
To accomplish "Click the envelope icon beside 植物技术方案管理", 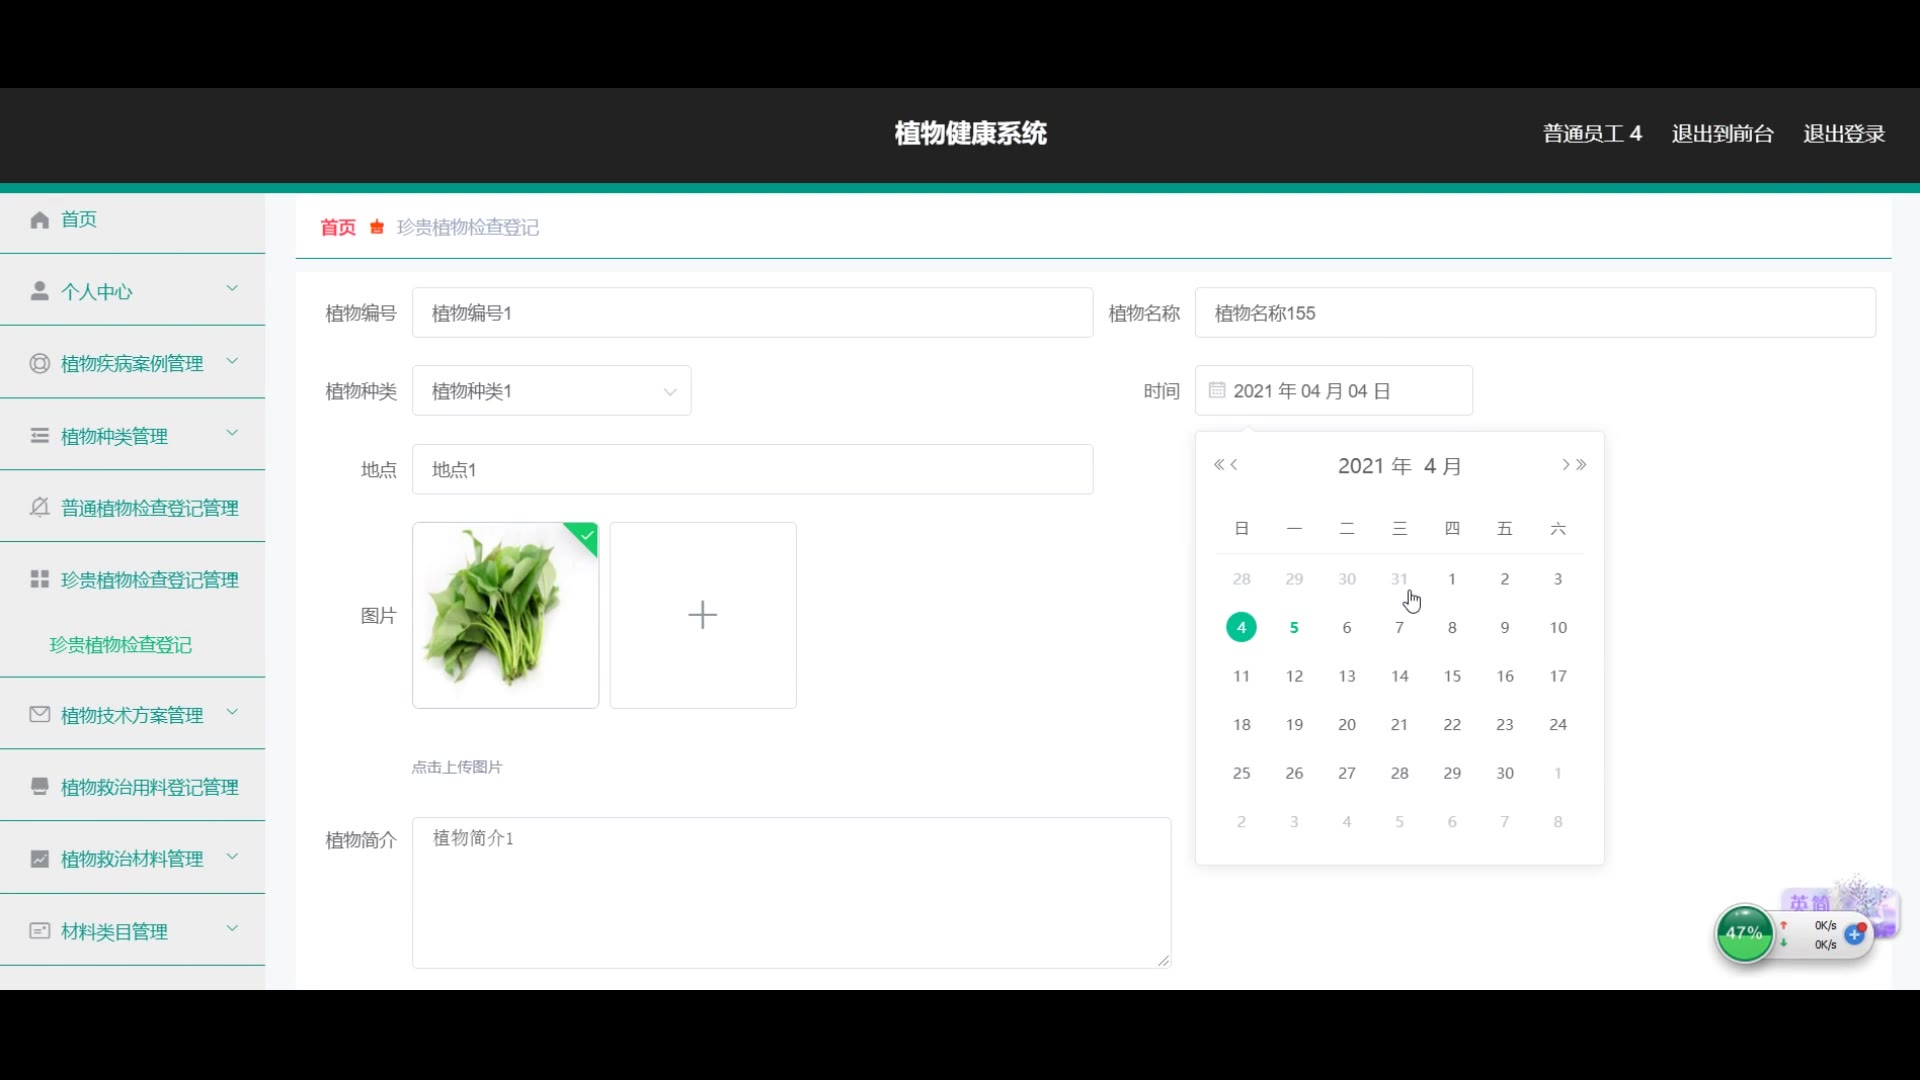I will [x=40, y=715].
